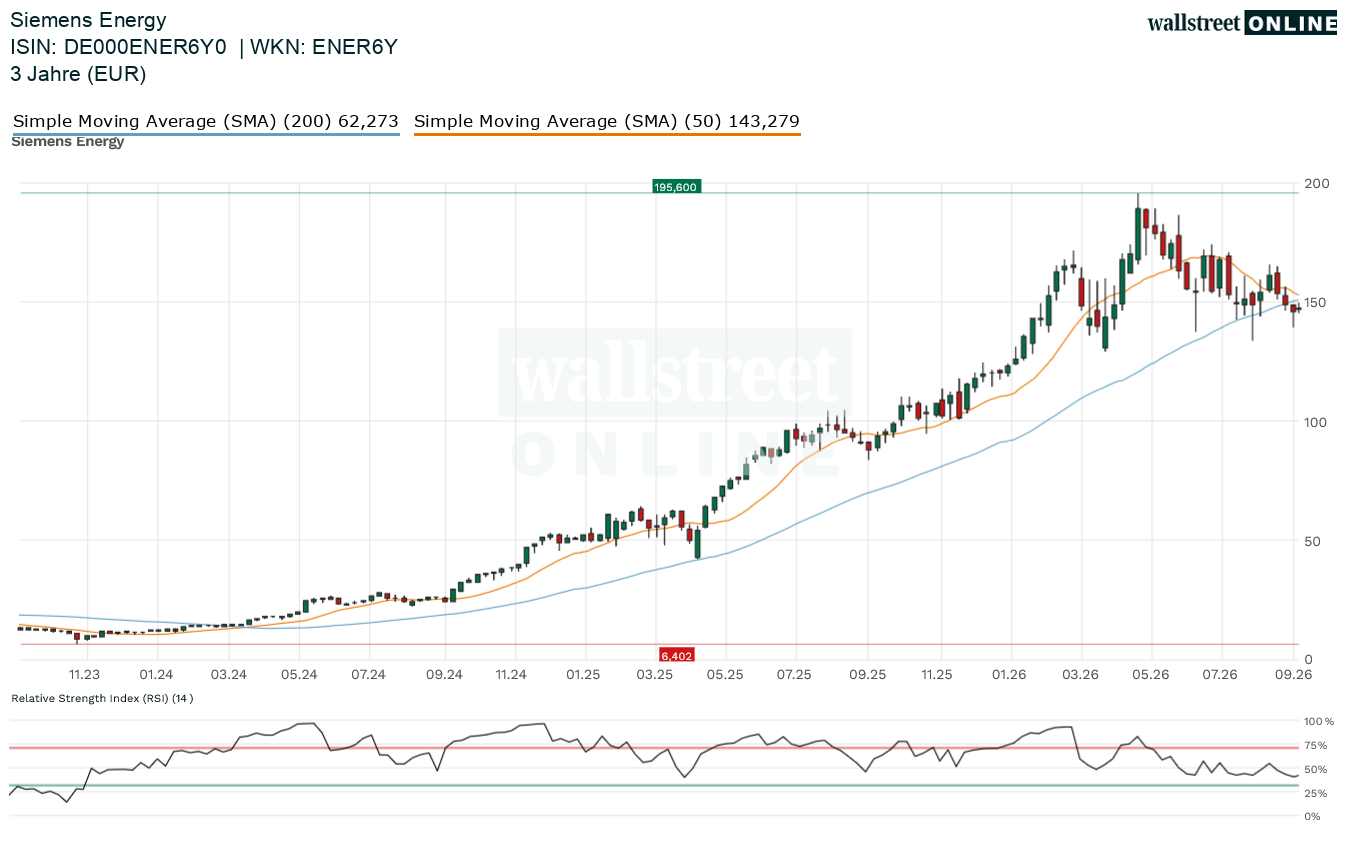Select the 100 % RSI axis label
The image size is (1349, 843).
(x=1319, y=721)
